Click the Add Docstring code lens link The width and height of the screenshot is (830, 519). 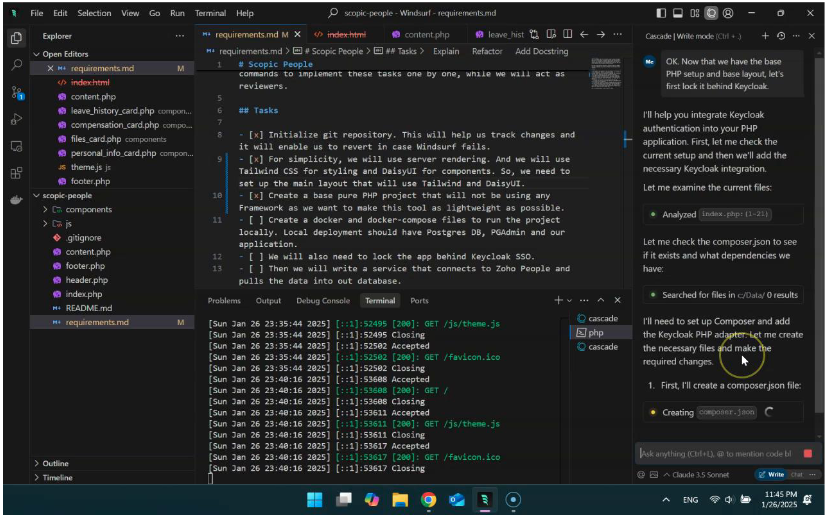click(x=542, y=51)
